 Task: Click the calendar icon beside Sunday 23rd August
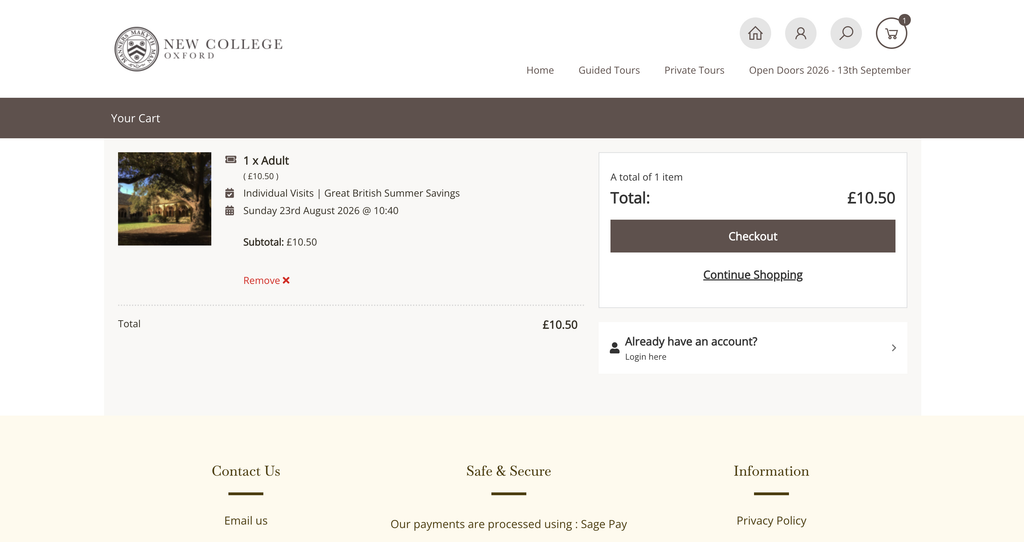pos(230,210)
